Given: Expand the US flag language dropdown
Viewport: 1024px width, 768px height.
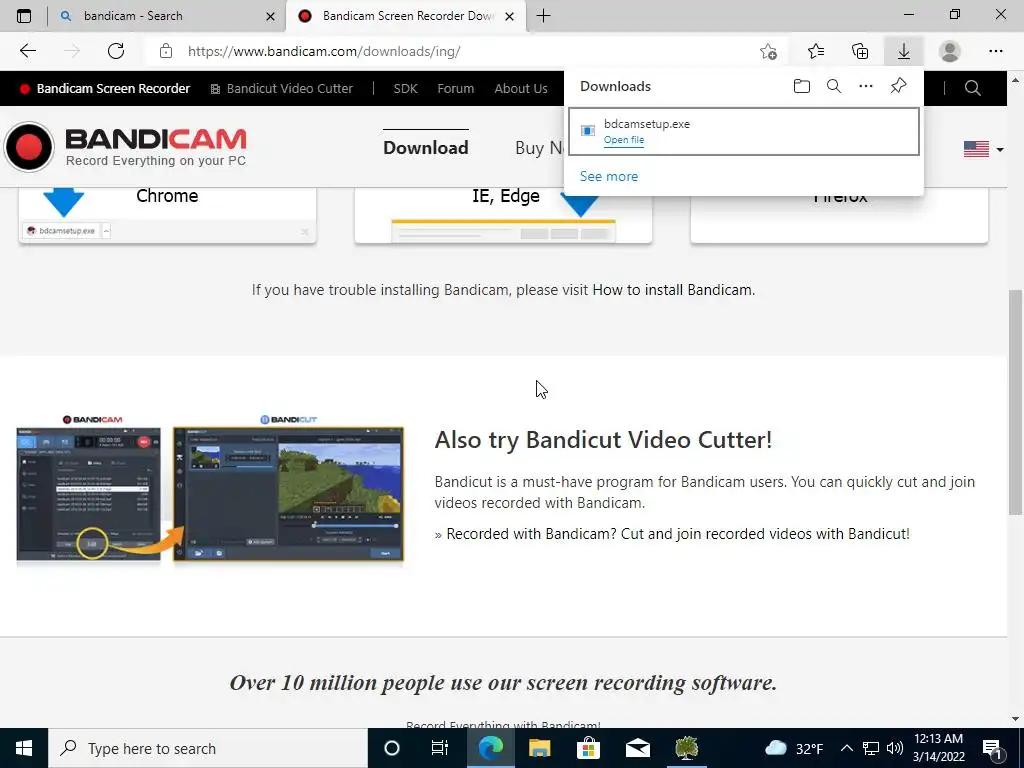Looking at the screenshot, I should point(984,150).
